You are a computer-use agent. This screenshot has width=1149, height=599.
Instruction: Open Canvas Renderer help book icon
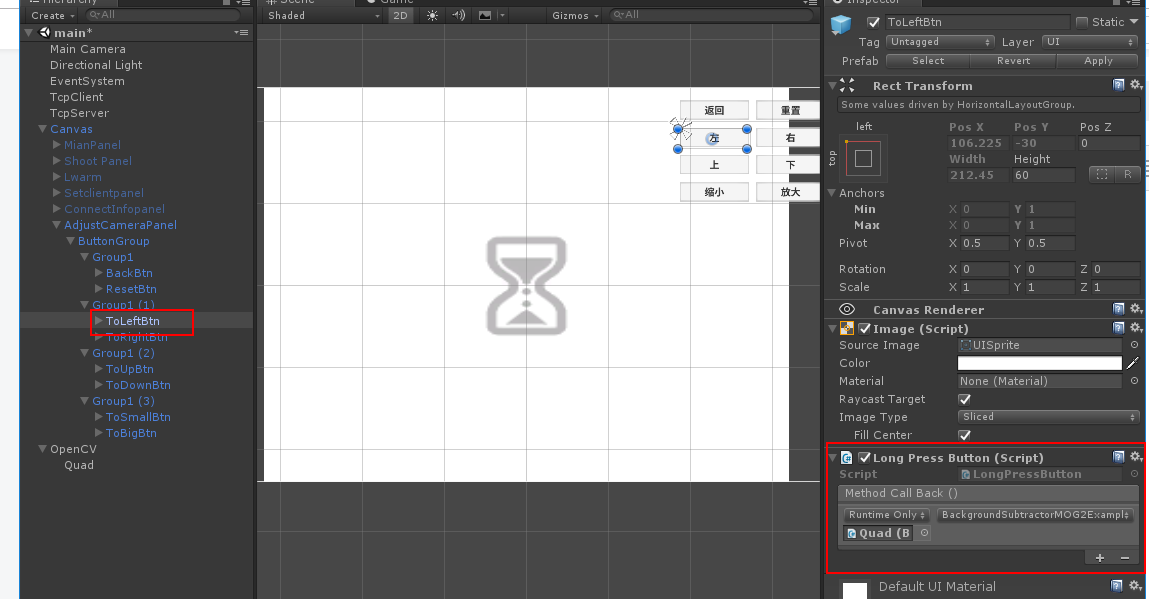click(x=1118, y=309)
